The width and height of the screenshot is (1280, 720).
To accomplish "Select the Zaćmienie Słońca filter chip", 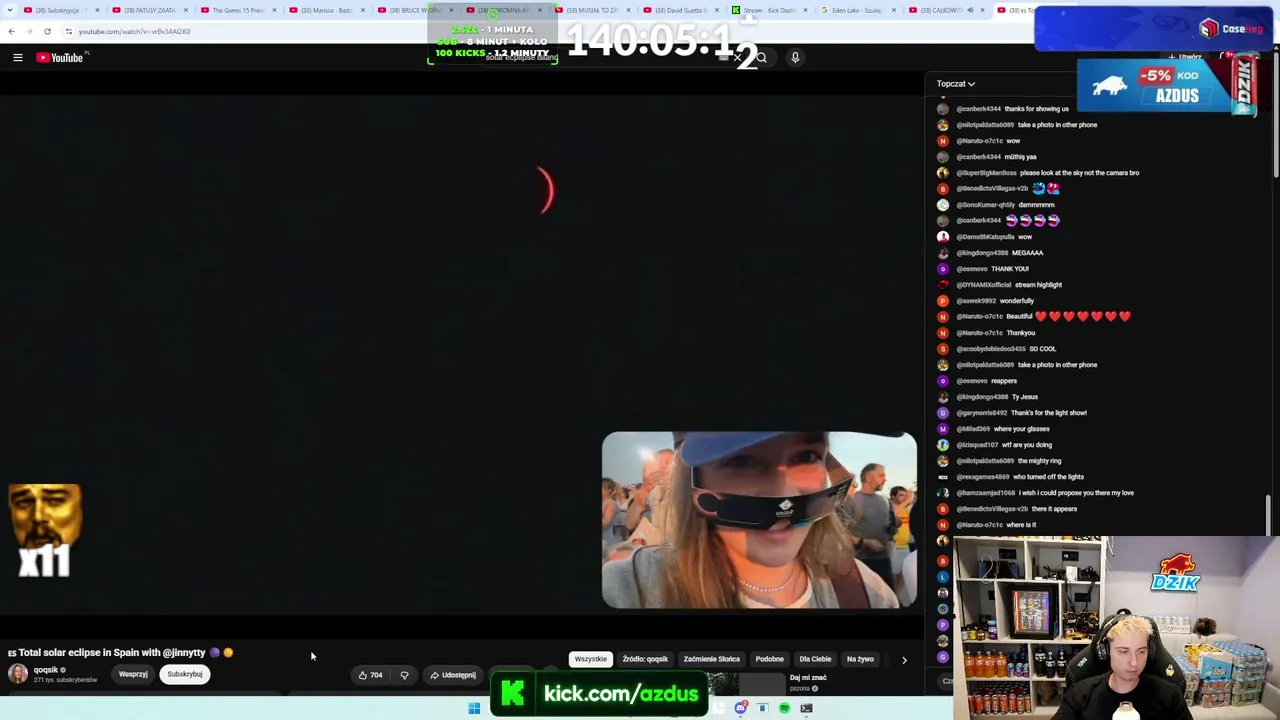I will (712, 659).
